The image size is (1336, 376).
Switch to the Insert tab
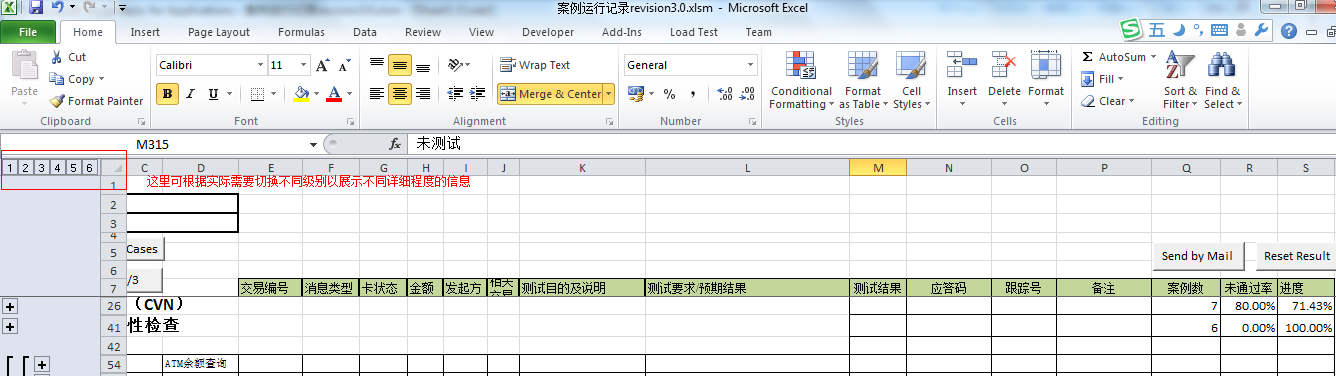point(145,32)
